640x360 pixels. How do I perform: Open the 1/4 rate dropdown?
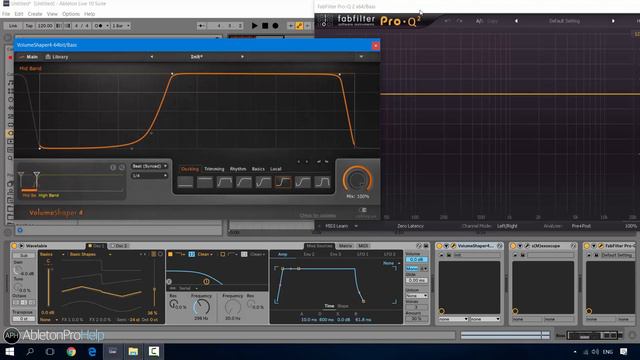149,176
